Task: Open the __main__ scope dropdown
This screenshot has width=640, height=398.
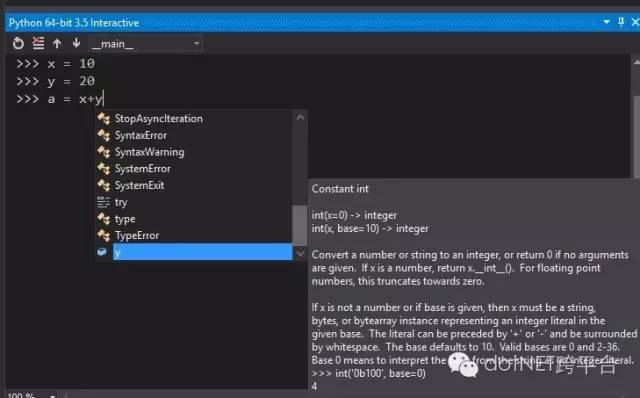Action: 145,44
